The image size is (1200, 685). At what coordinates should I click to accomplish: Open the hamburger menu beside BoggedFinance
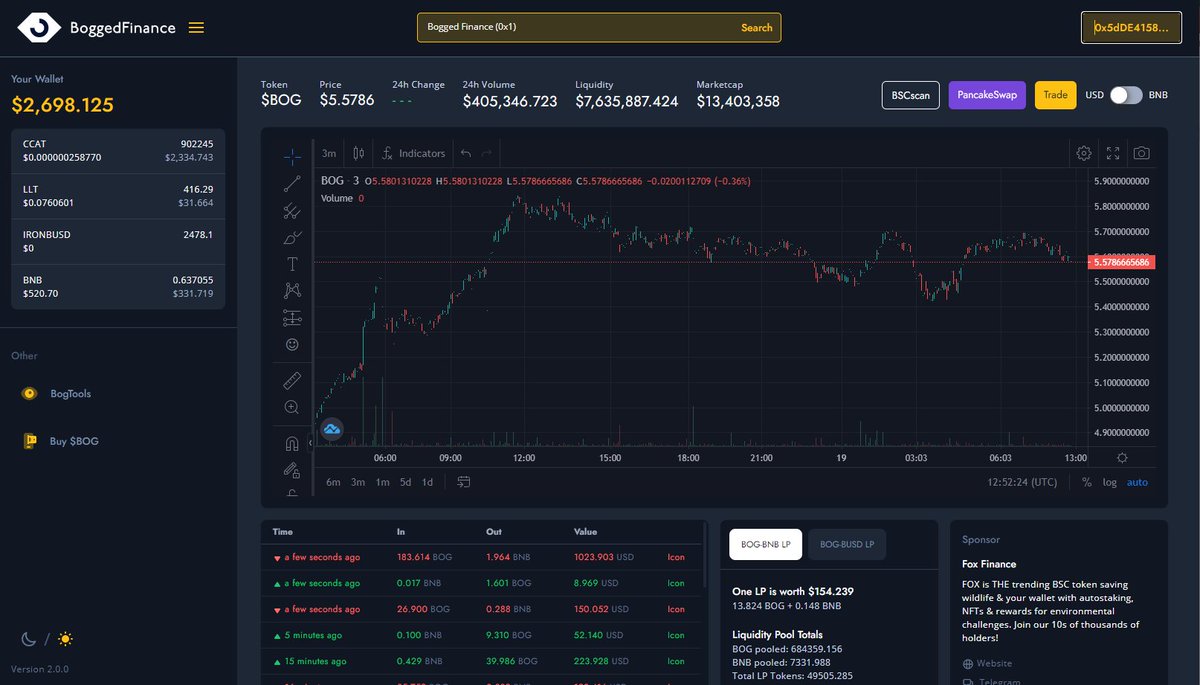(196, 28)
